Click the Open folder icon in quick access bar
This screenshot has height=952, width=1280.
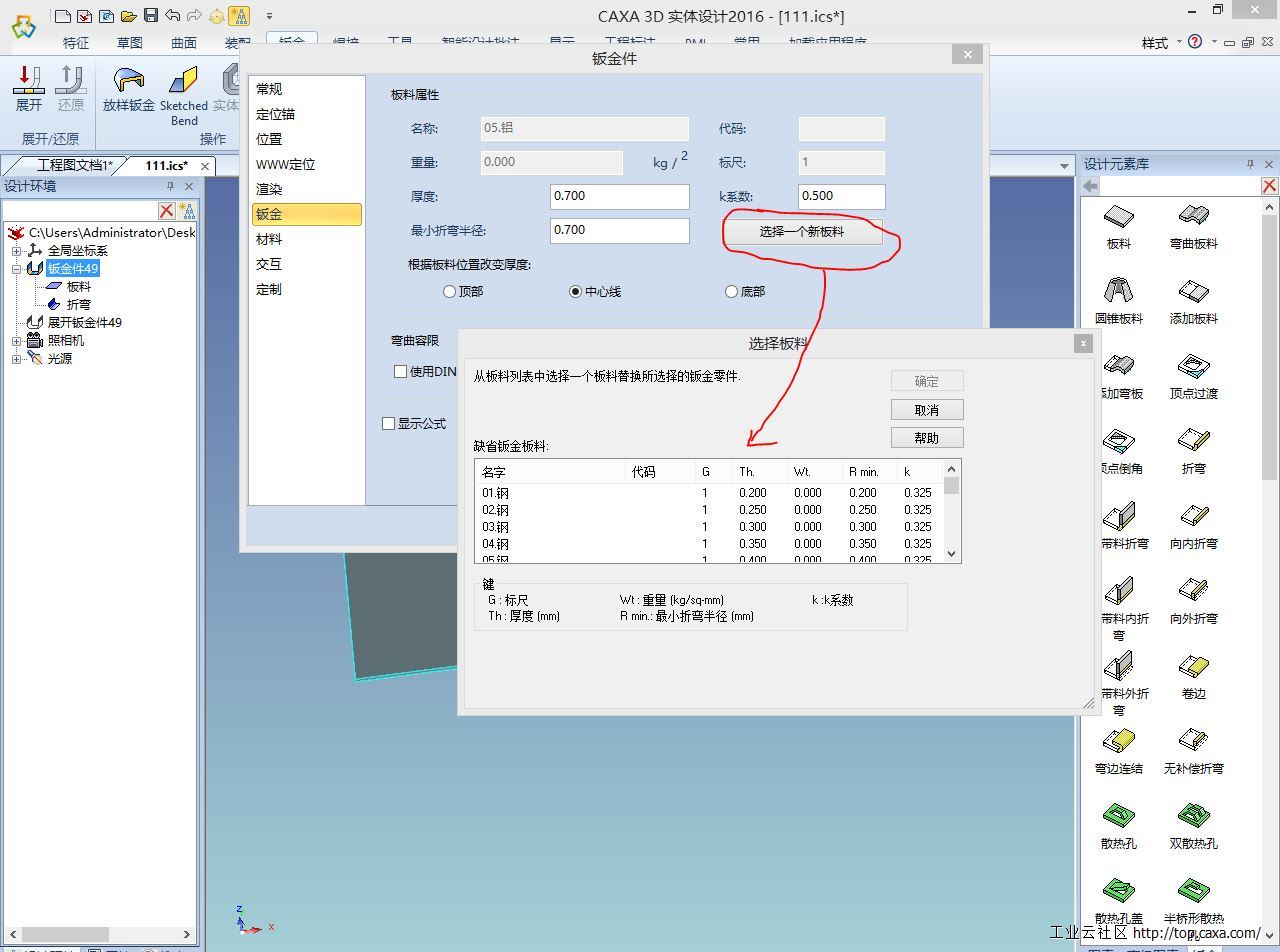pyautogui.click(x=128, y=15)
